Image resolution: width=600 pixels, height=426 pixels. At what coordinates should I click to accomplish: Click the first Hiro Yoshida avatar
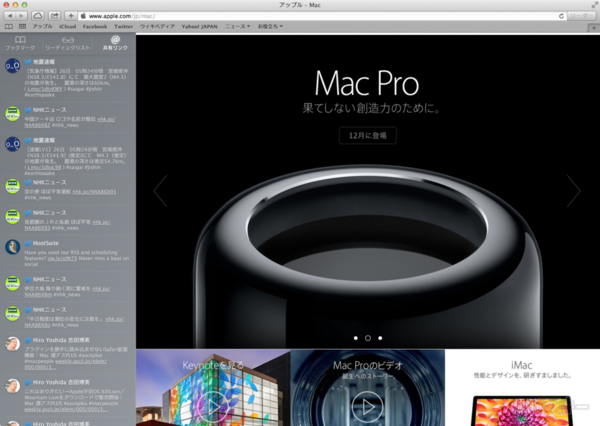[x=13, y=344]
